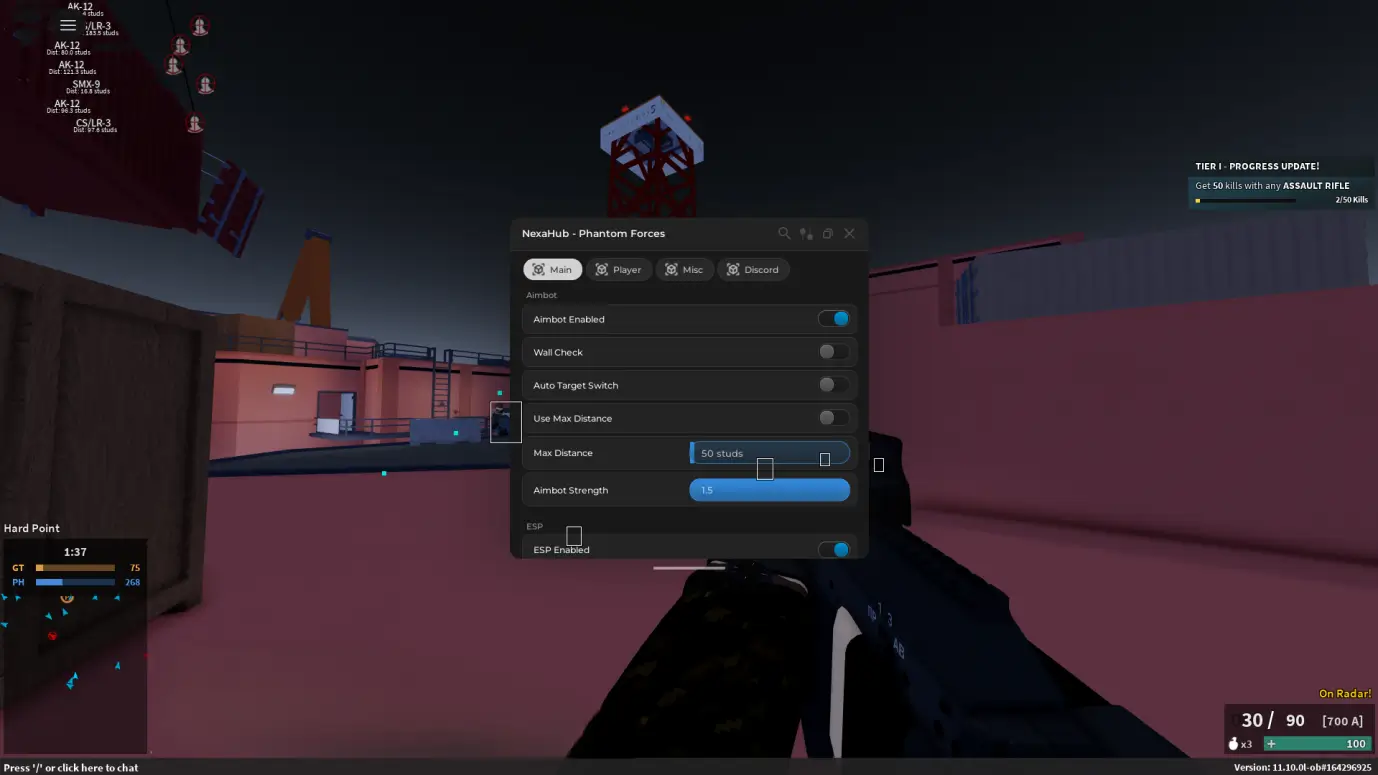The width and height of the screenshot is (1378, 775).
Task: Close the NexaHub panel with X
Action: pos(849,233)
